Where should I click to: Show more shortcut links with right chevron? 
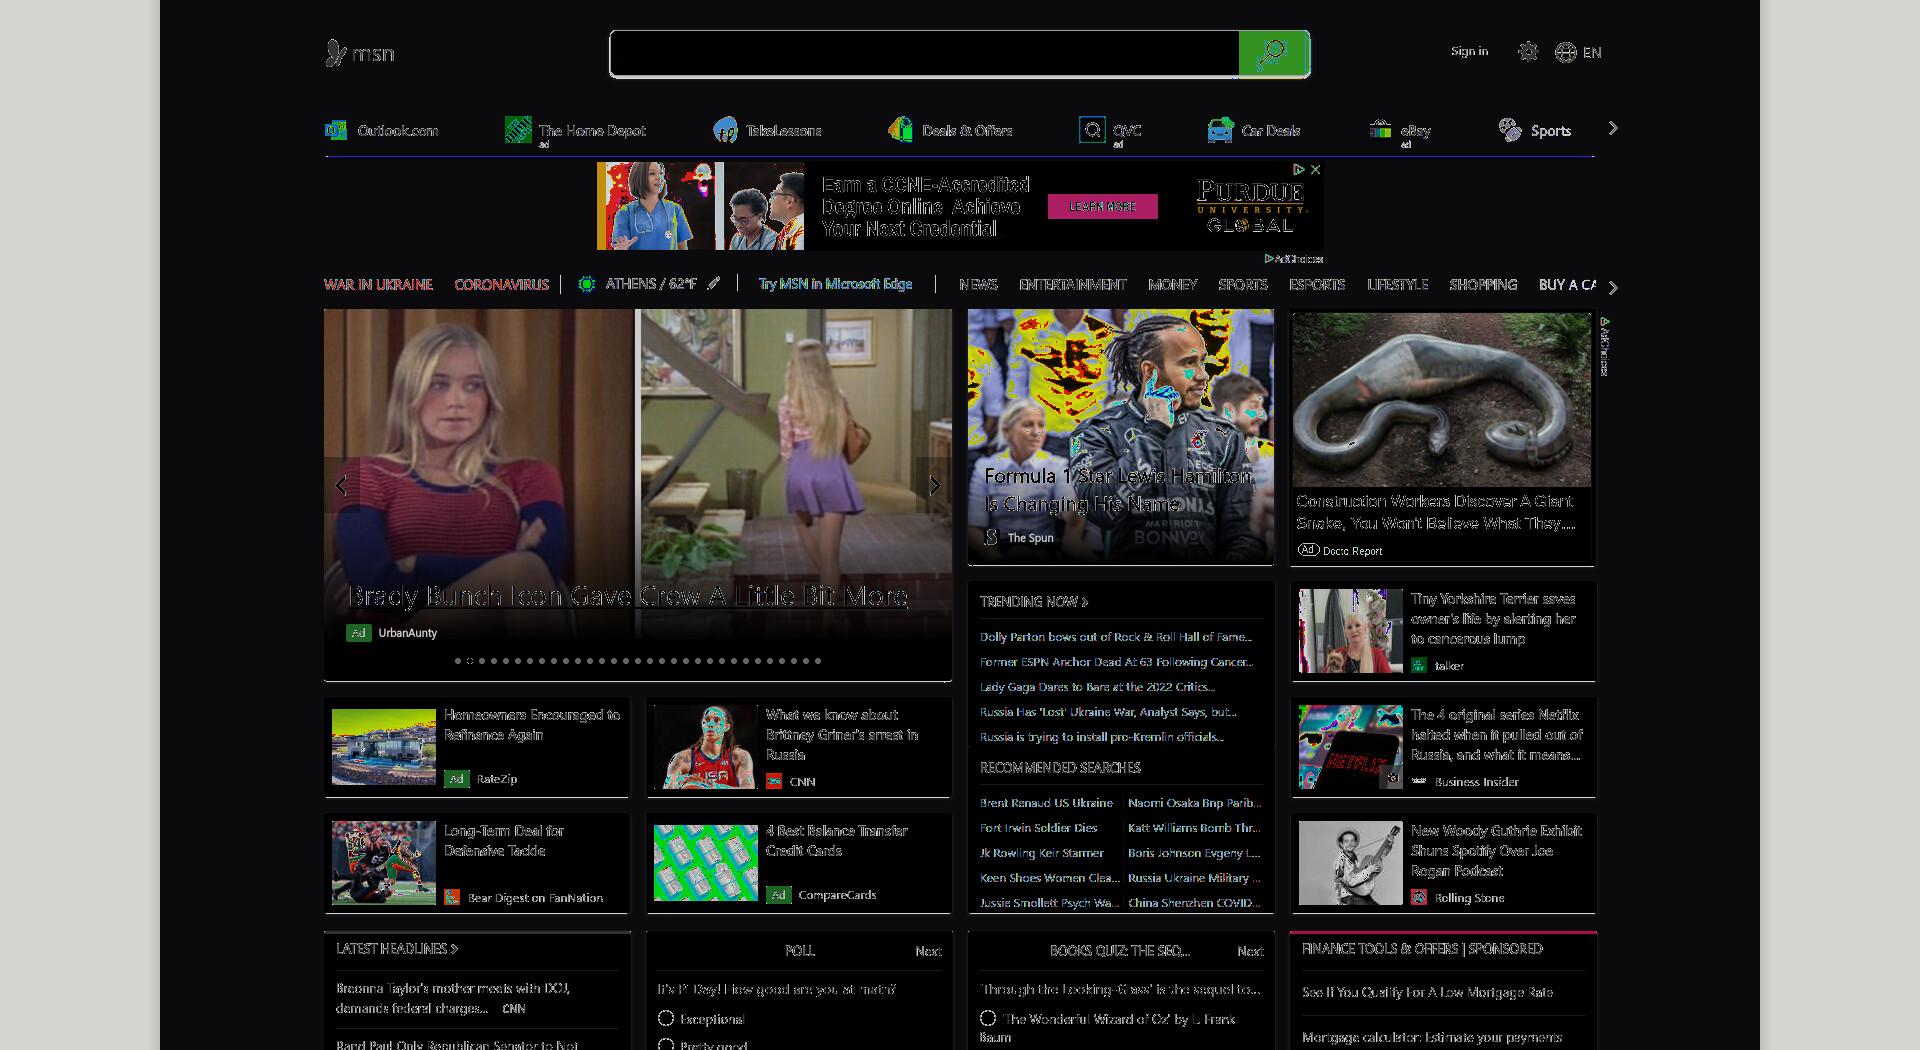(1612, 129)
